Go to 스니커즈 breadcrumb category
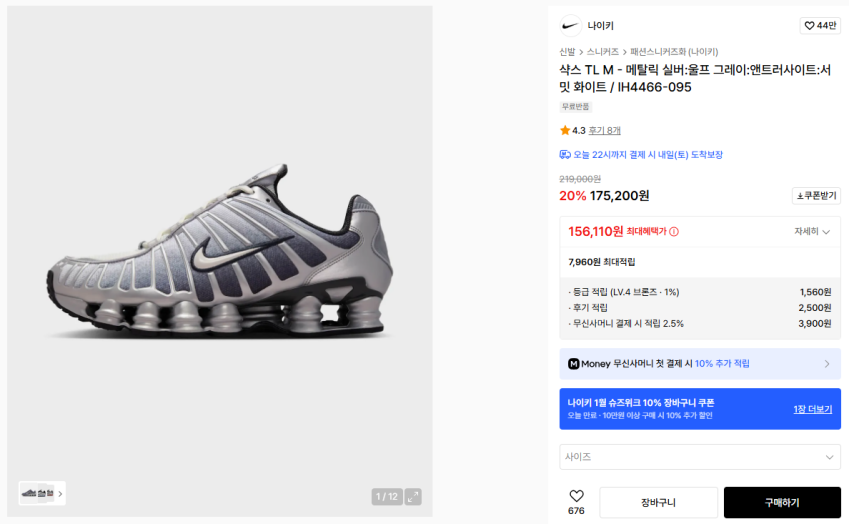This screenshot has width=849, height=524. coord(602,52)
